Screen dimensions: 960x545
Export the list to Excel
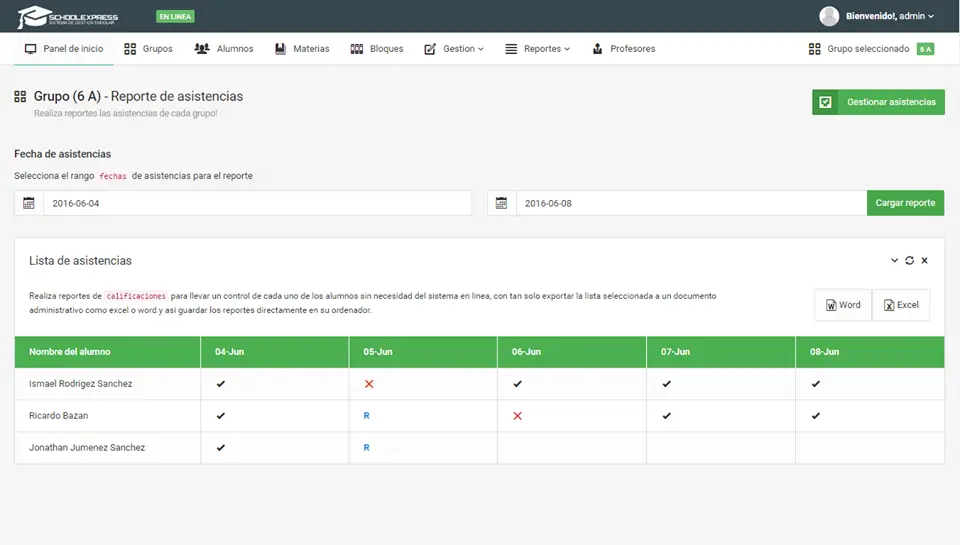point(901,304)
